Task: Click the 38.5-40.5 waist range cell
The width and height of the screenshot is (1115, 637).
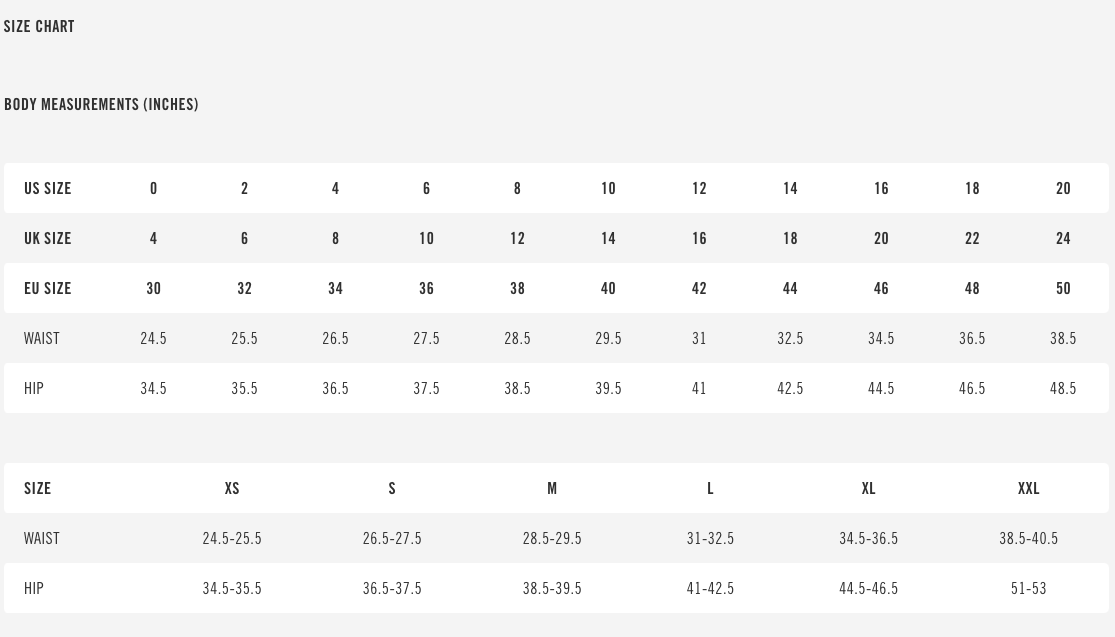Action: (1028, 538)
